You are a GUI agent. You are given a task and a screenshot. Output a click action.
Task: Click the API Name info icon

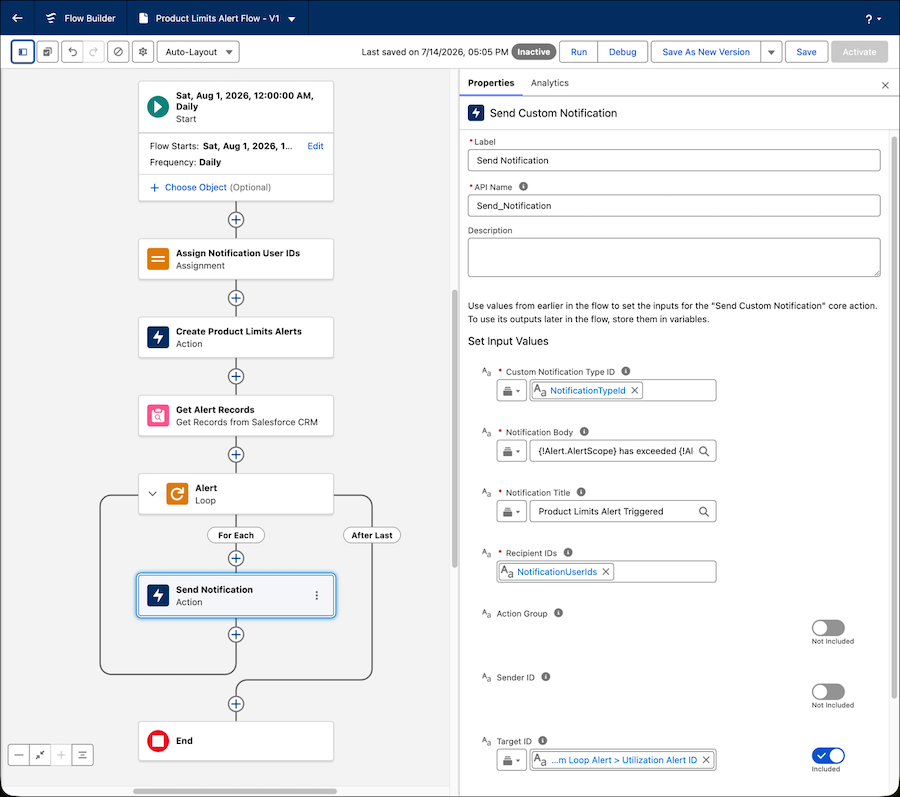[x=523, y=186]
